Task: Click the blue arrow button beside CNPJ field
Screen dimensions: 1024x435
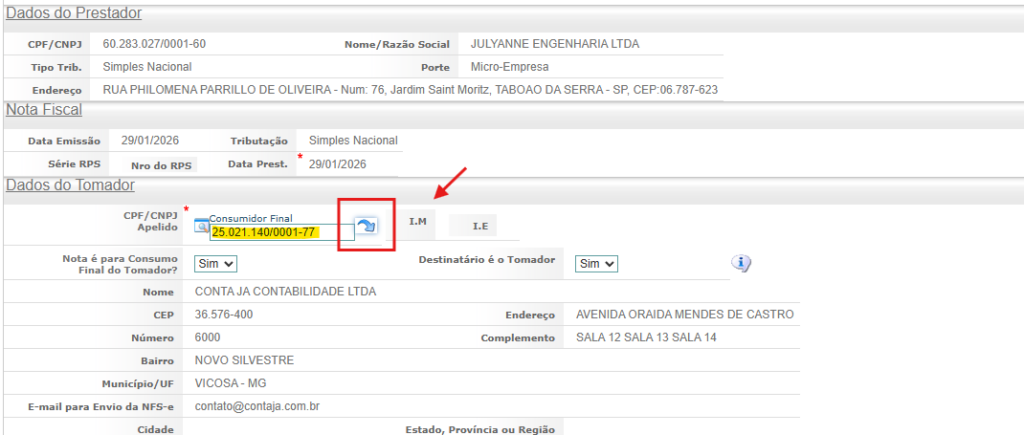Action: click(366, 226)
